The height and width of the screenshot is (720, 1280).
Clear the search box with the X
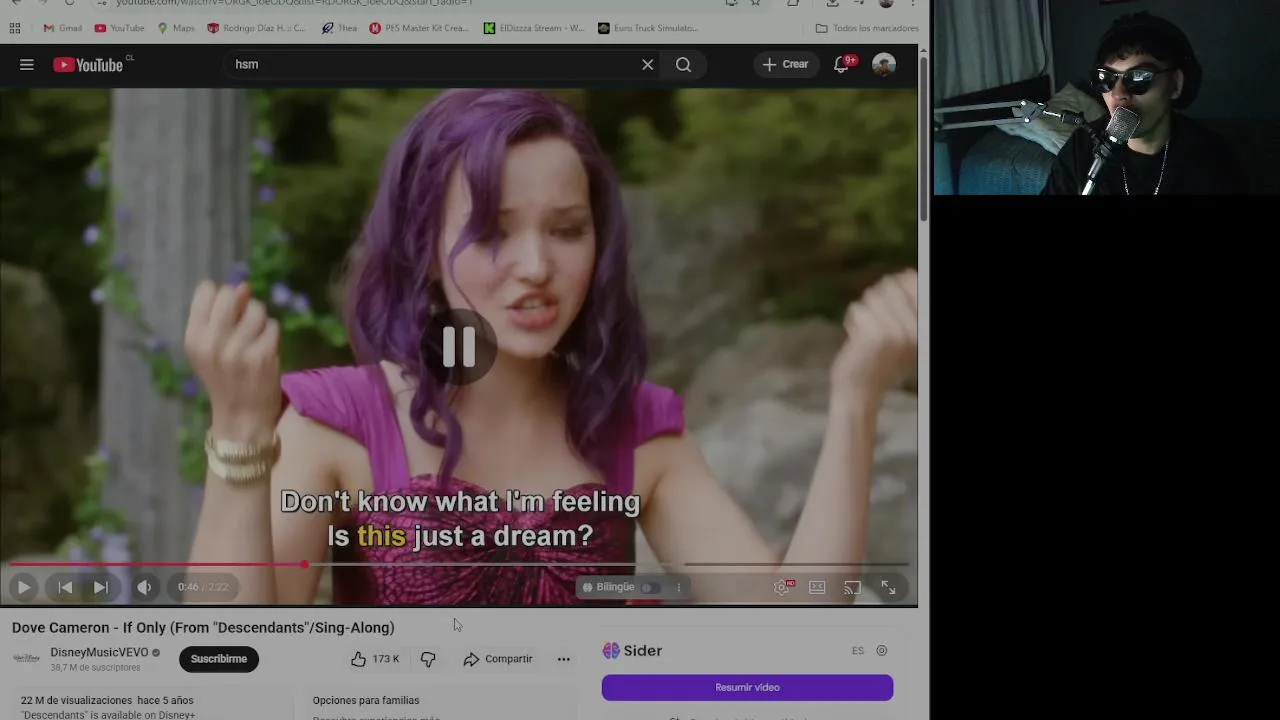[x=647, y=65]
